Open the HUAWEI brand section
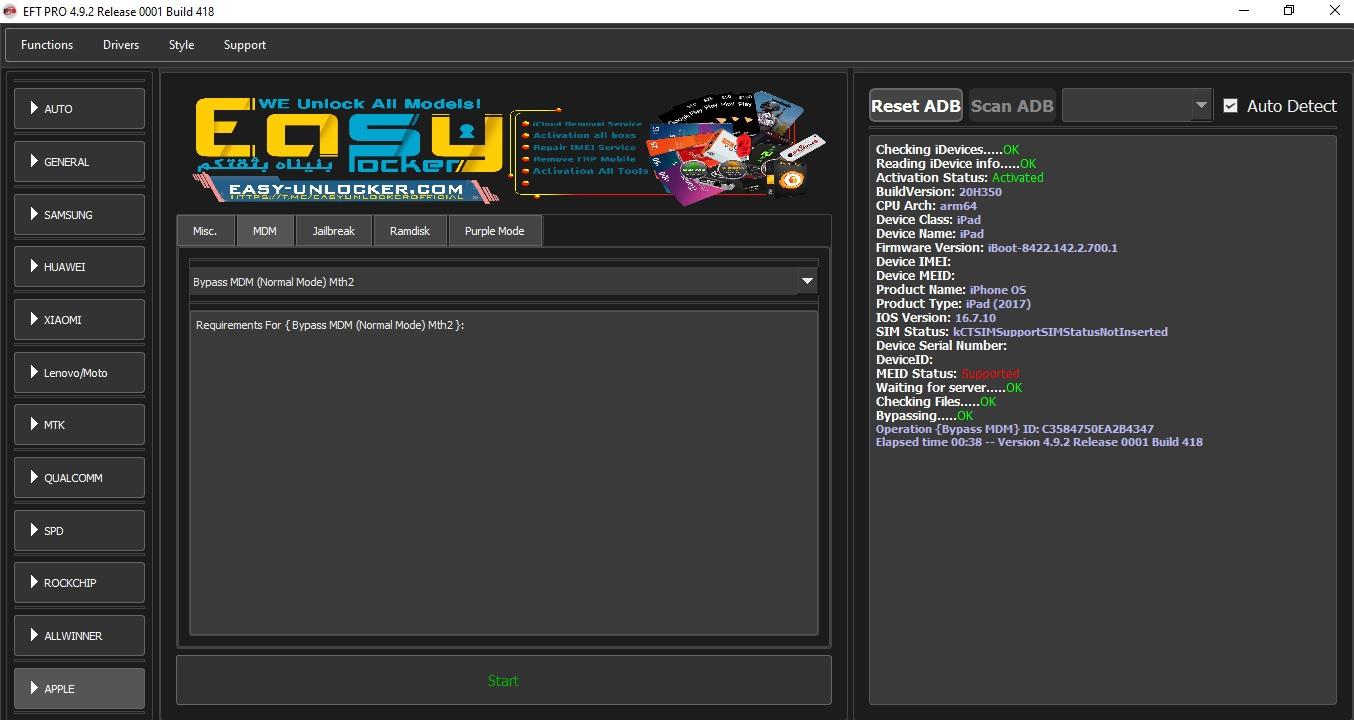This screenshot has height=720, width=1354. (x=80, y=267)
